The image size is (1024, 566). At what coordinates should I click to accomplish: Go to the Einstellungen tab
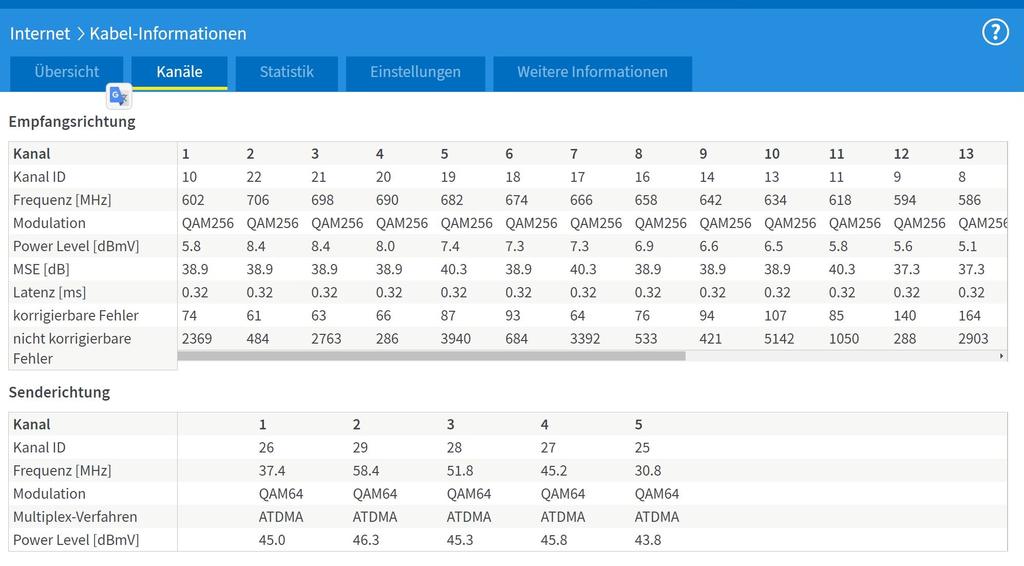[x=415, y=72]
